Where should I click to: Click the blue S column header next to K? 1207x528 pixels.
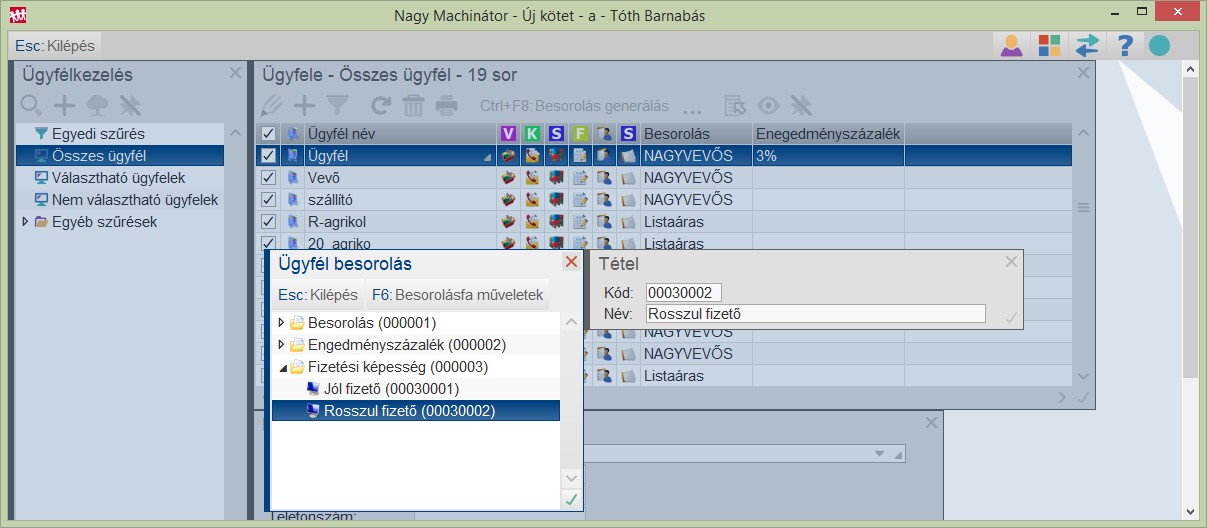(x=556, y=133)
